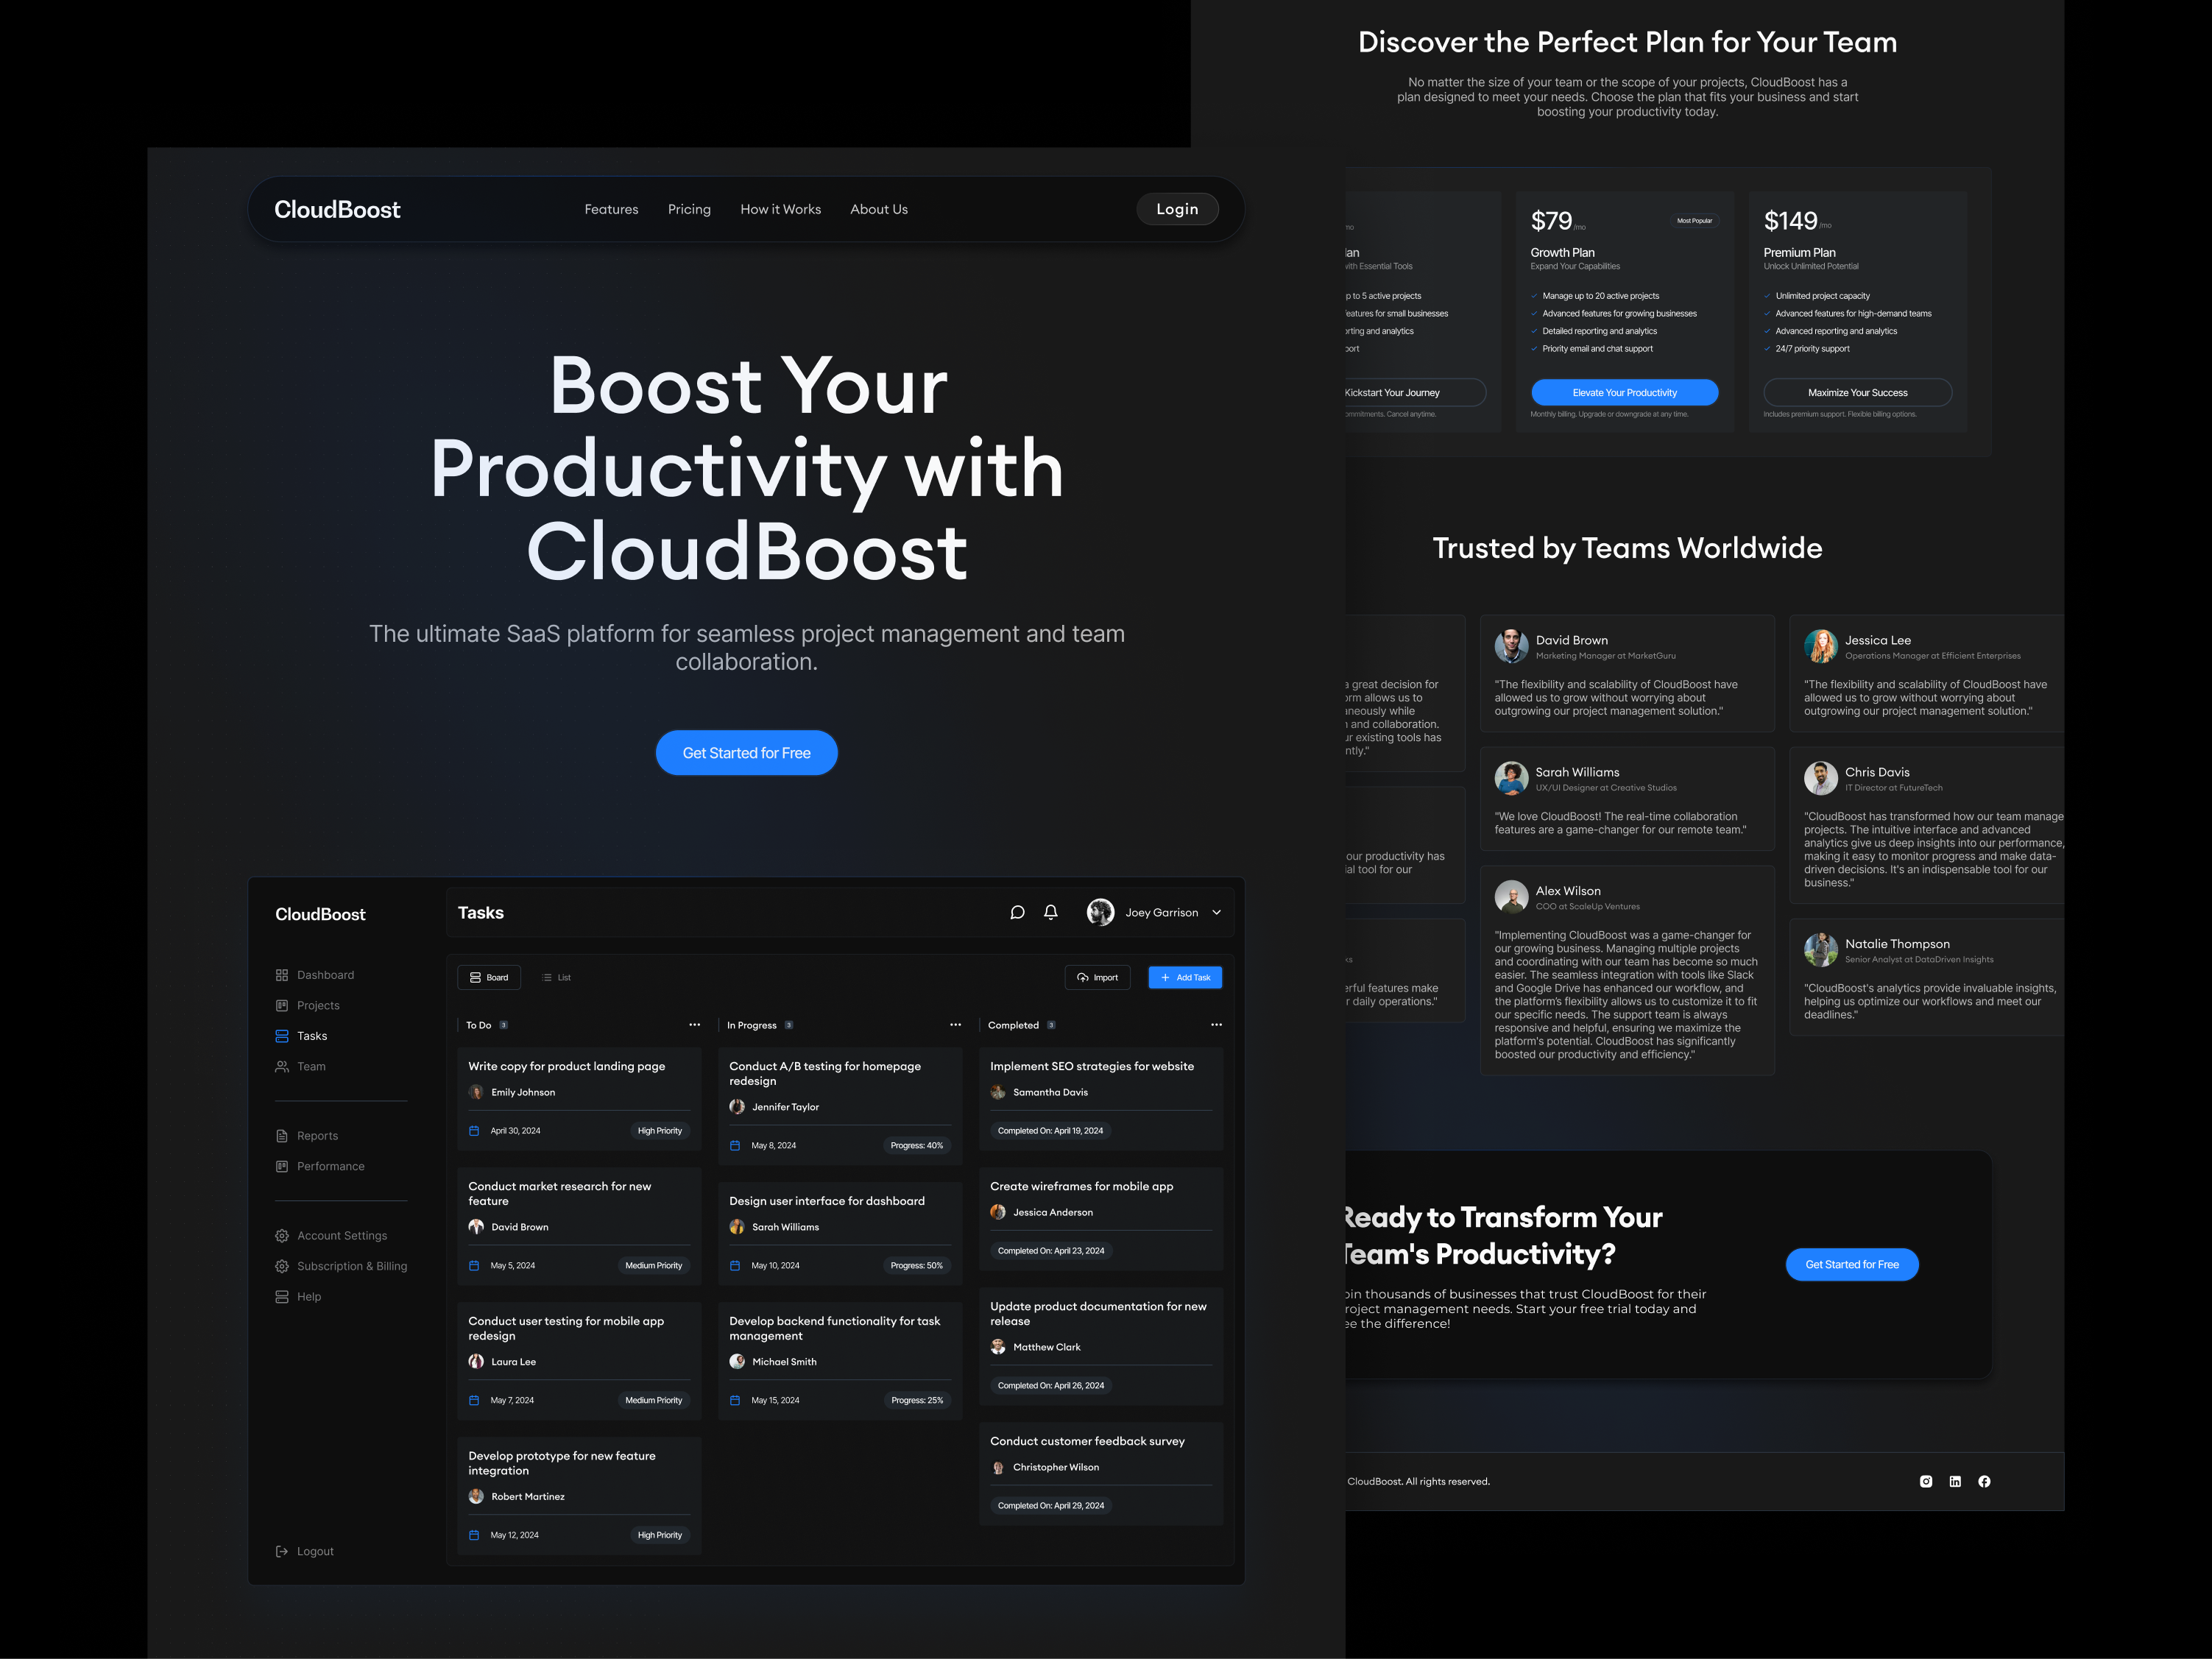Click the Subscription & Billing gear icon
2212x1659 pixels.
click(282, 1266)
